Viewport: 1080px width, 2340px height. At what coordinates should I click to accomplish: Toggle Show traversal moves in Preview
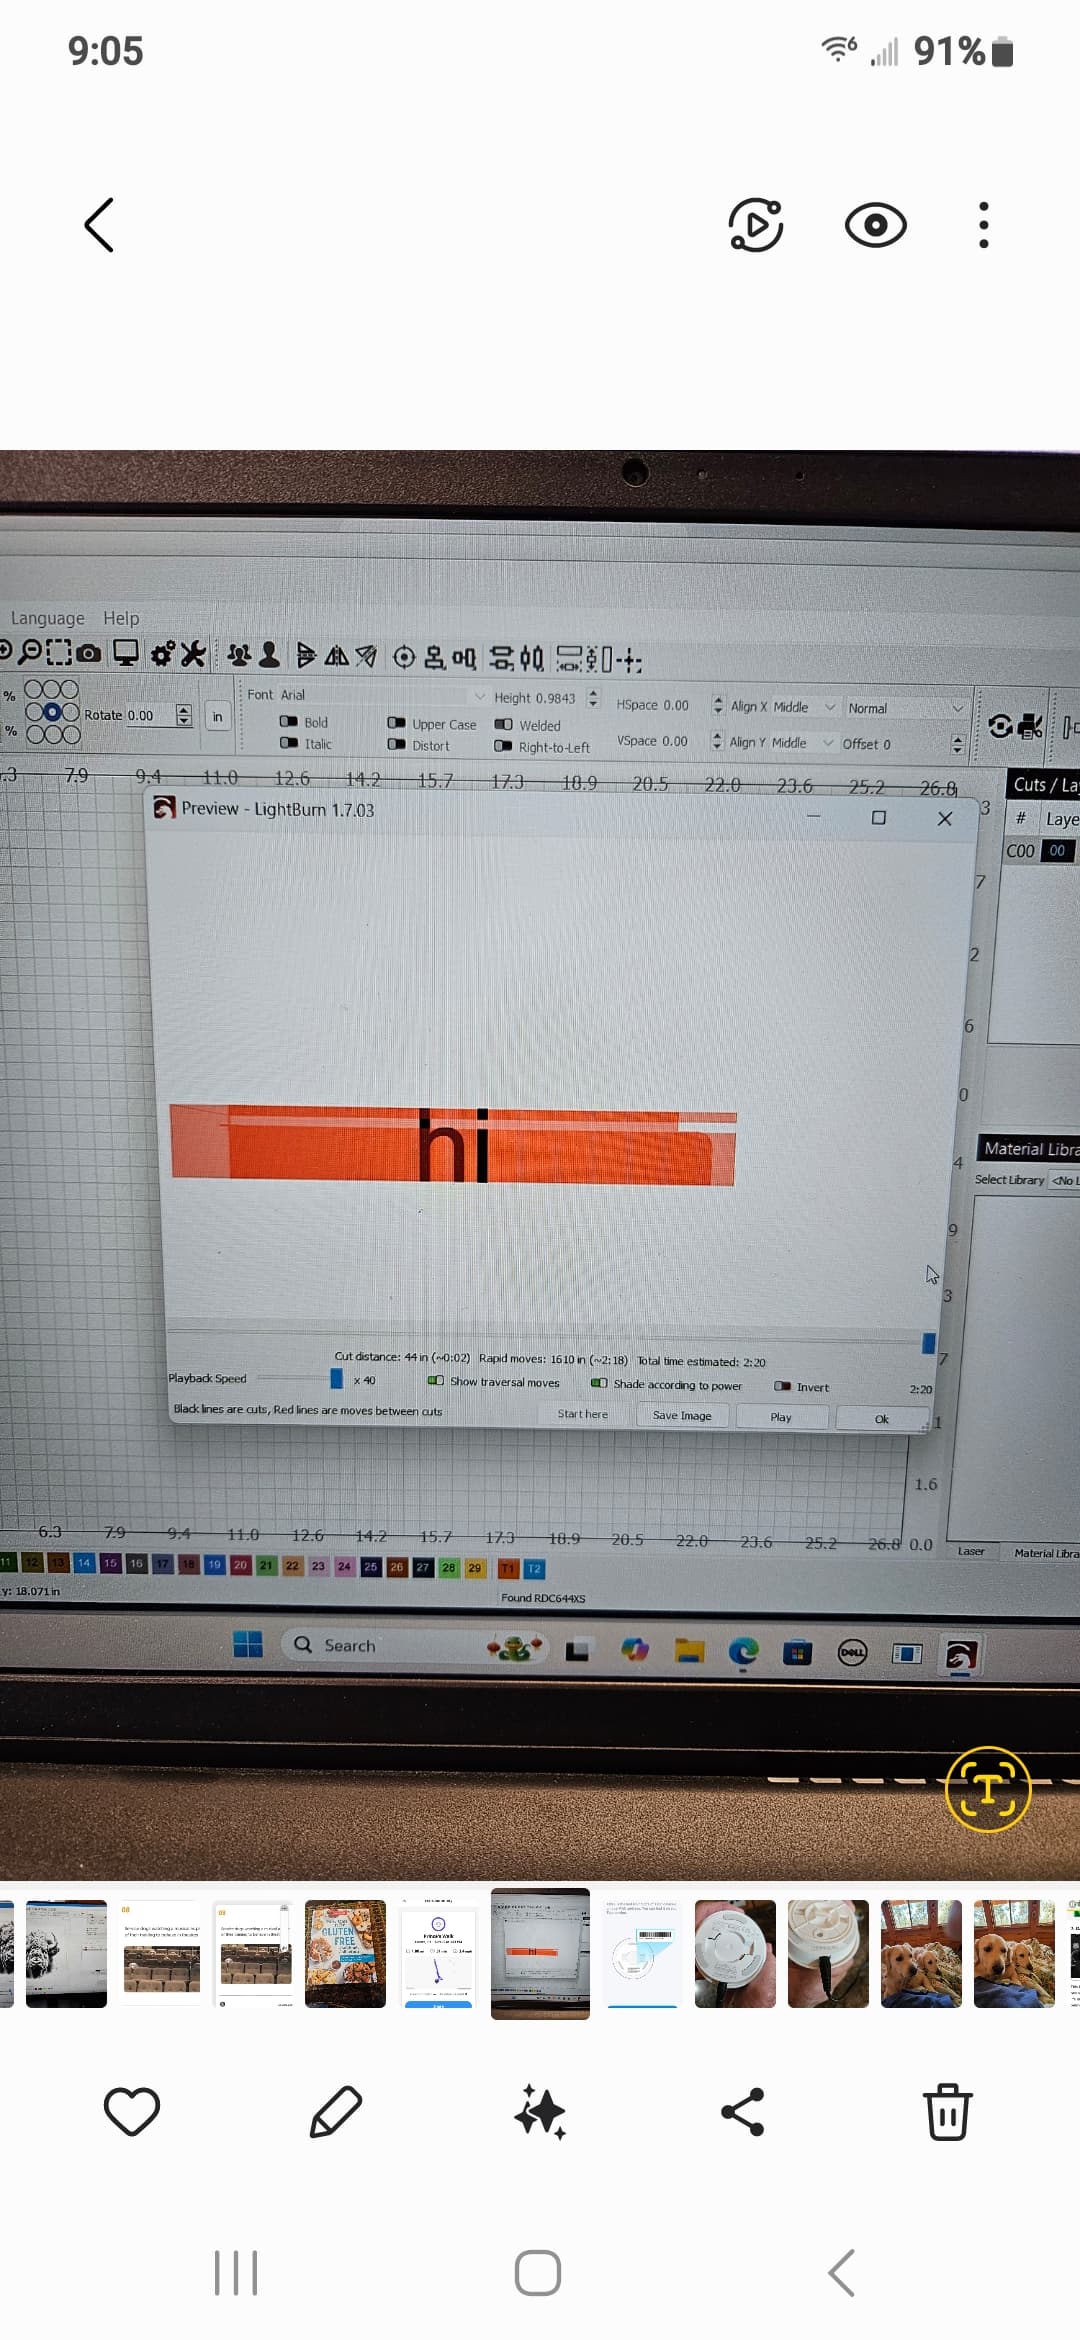coord(436,1381)
